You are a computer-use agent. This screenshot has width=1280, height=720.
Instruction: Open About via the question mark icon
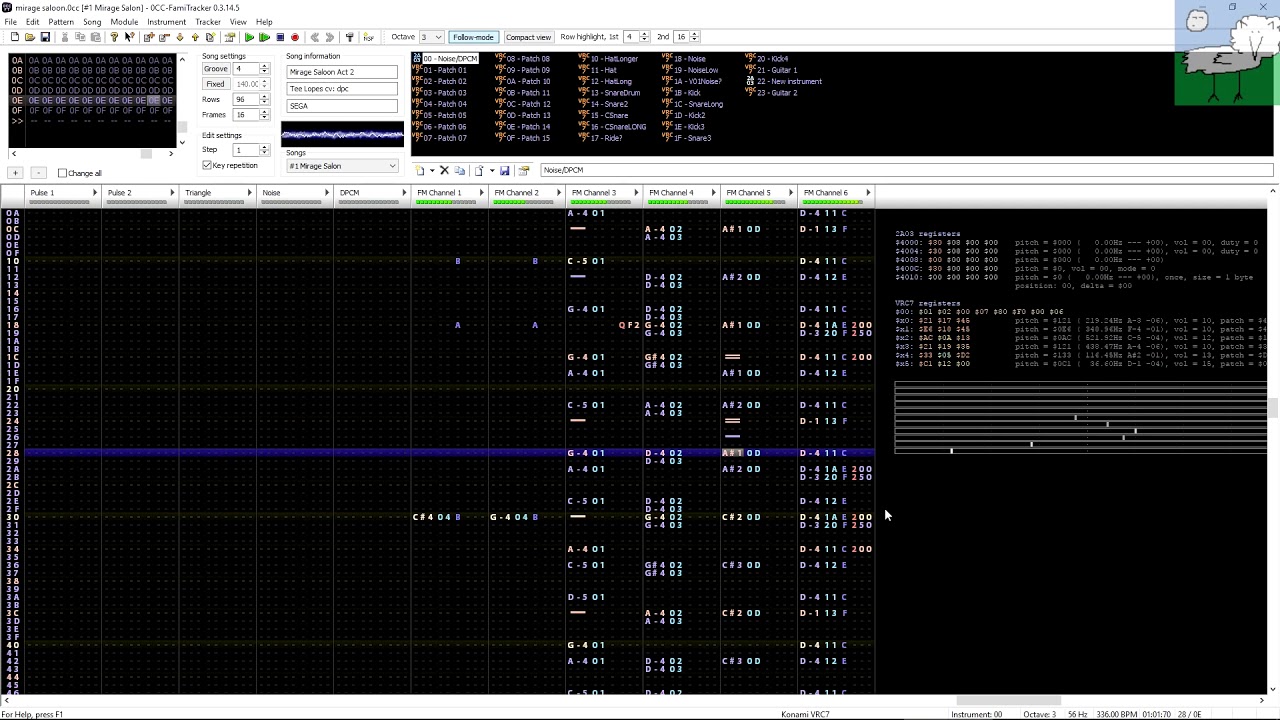click(x=114, y=37)
